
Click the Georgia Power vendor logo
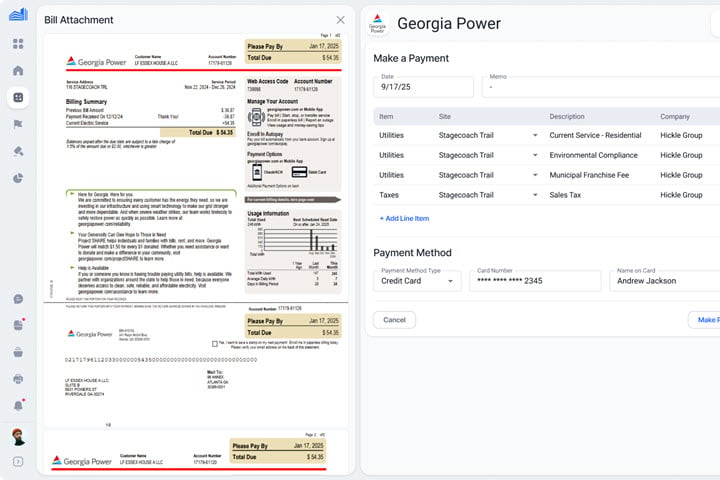377,23
